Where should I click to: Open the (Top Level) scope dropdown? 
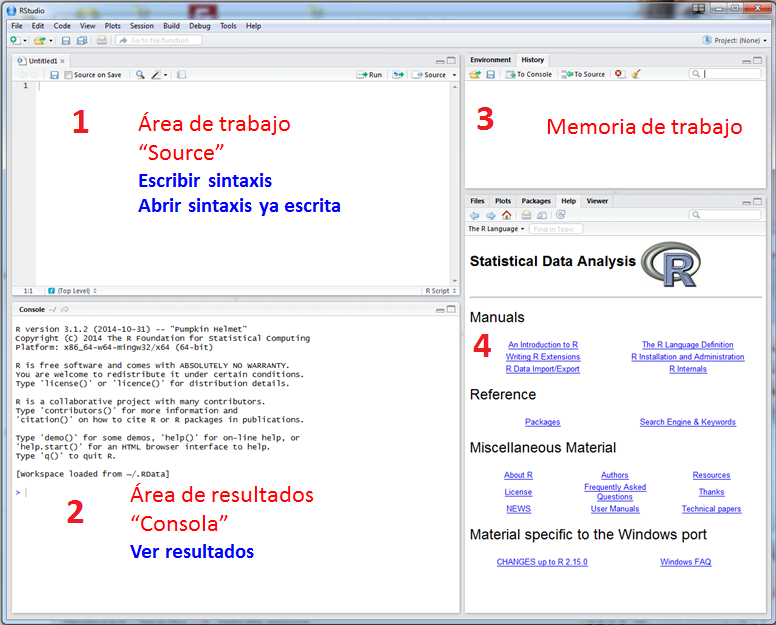pyautogui.click(x=72, y=291)
